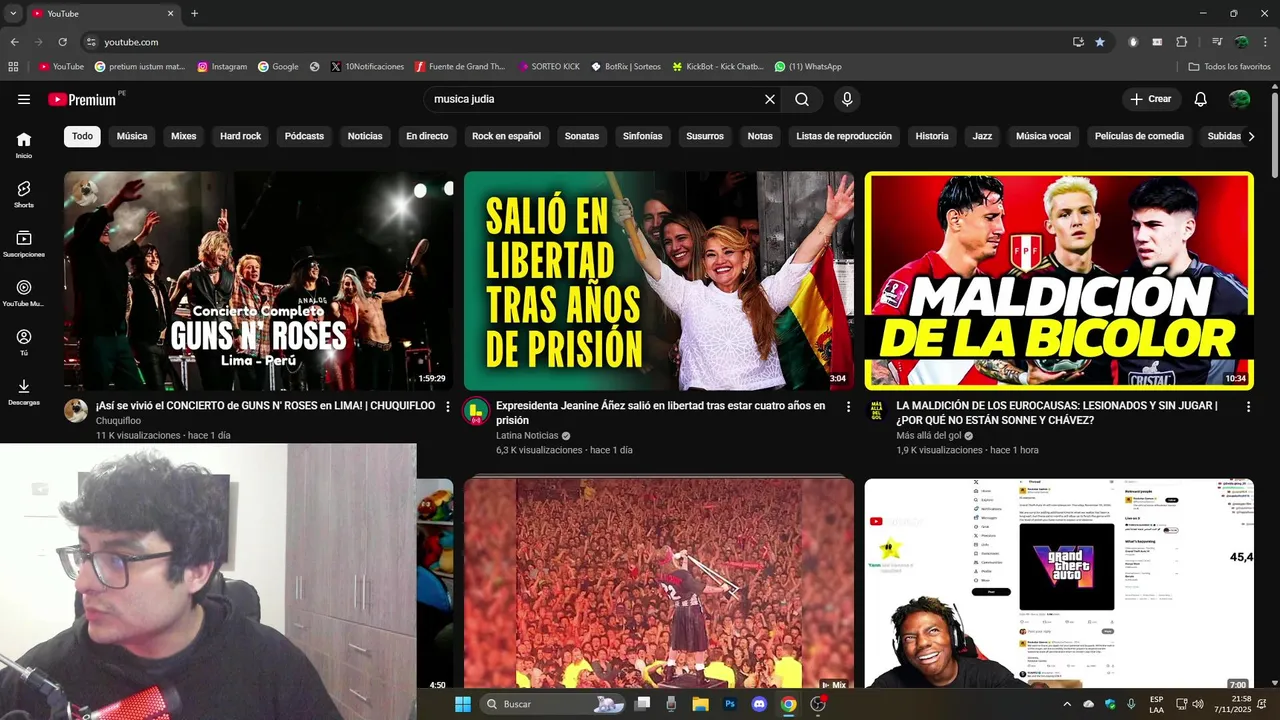Open Chrome three-dot menu
This screenshot has width=1280, height=720.
click(x=1264, y=42)
